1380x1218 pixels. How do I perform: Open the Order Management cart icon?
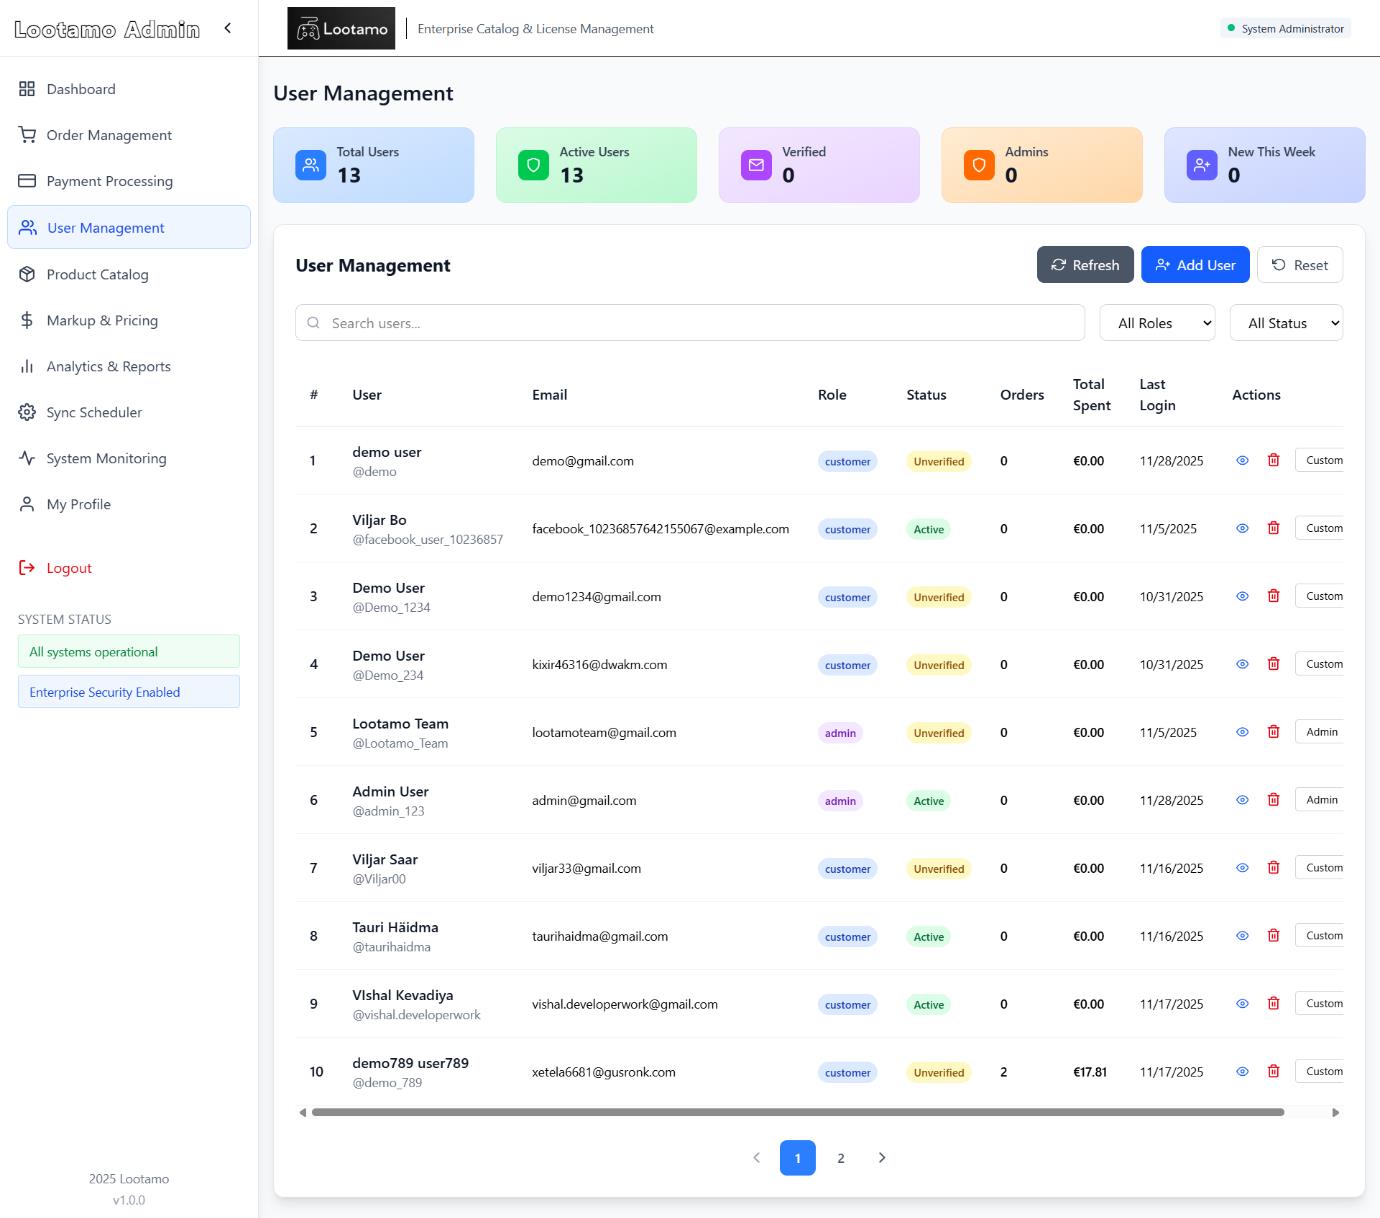[27, 135]
